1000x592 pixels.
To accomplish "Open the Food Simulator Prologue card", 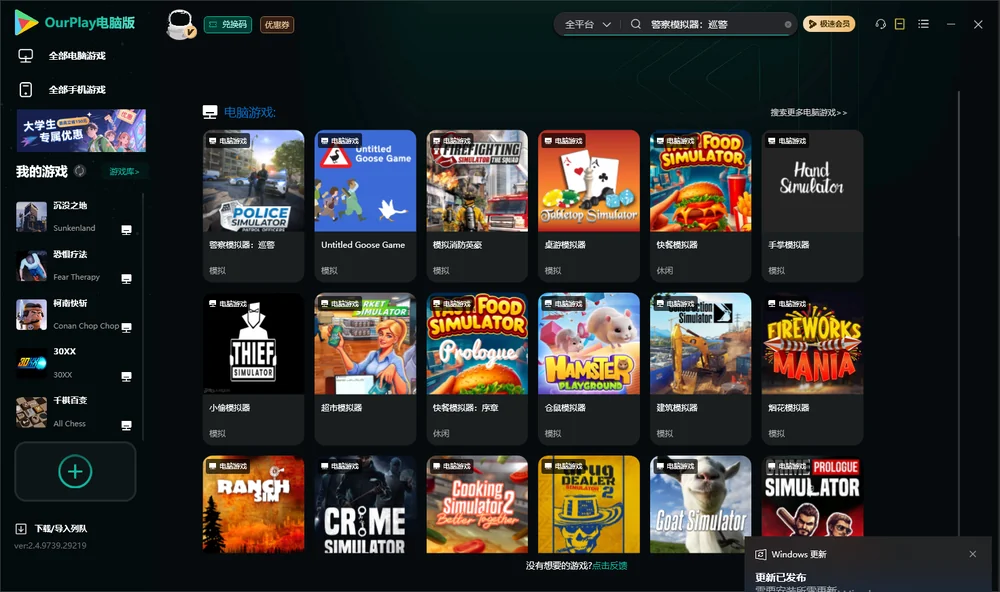I will coord(477,369).
